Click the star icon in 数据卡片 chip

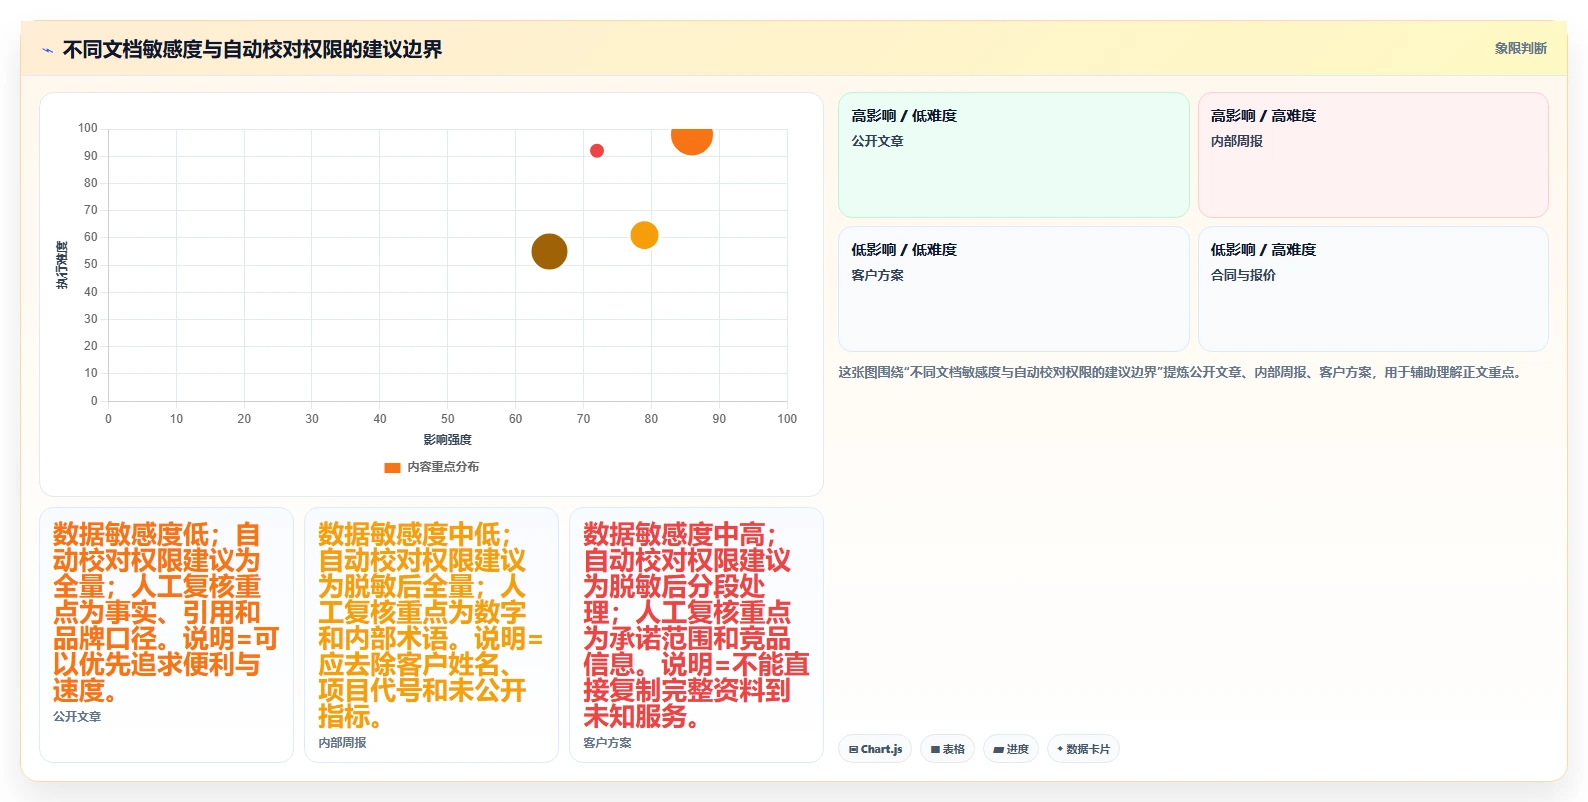[1060, 749]
